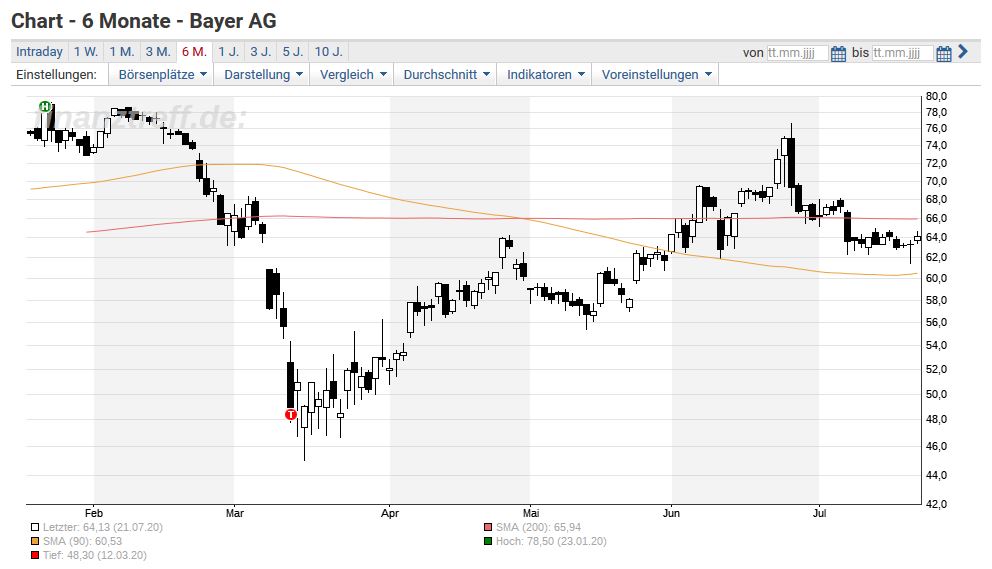Select the 3 M. time range tab

[158, 52]
